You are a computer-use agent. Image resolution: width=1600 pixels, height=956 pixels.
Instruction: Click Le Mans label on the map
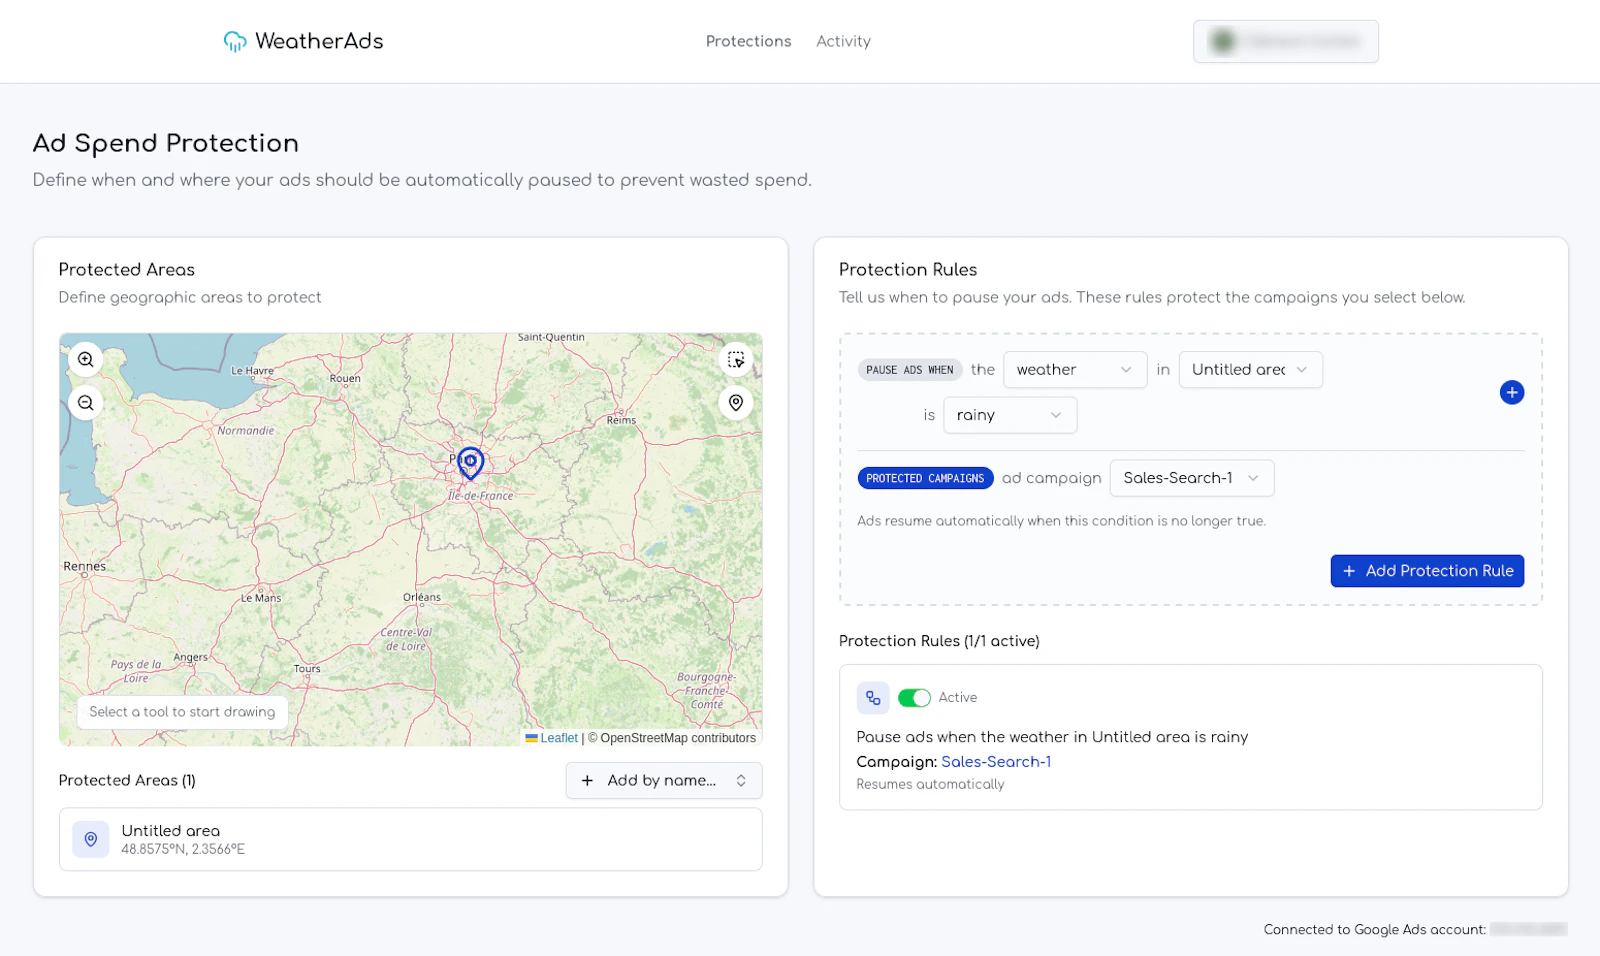point(261,598)
